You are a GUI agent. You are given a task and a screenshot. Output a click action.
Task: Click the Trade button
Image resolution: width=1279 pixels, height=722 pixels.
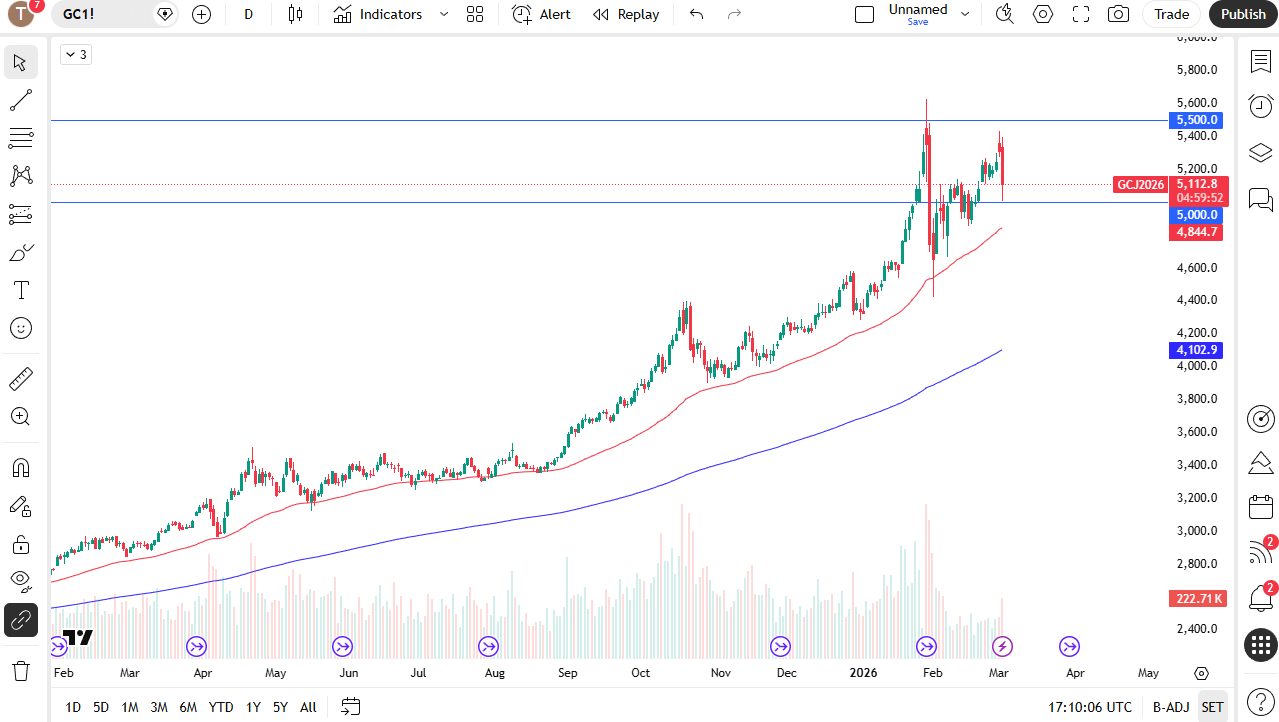1170,14
